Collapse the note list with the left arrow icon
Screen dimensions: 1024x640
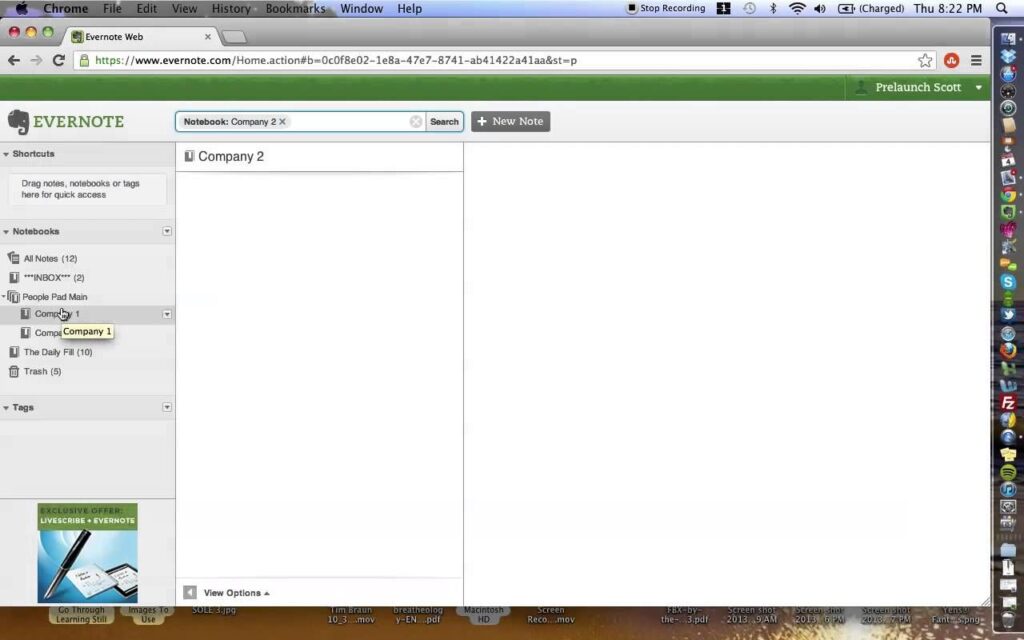pos(189,592)
